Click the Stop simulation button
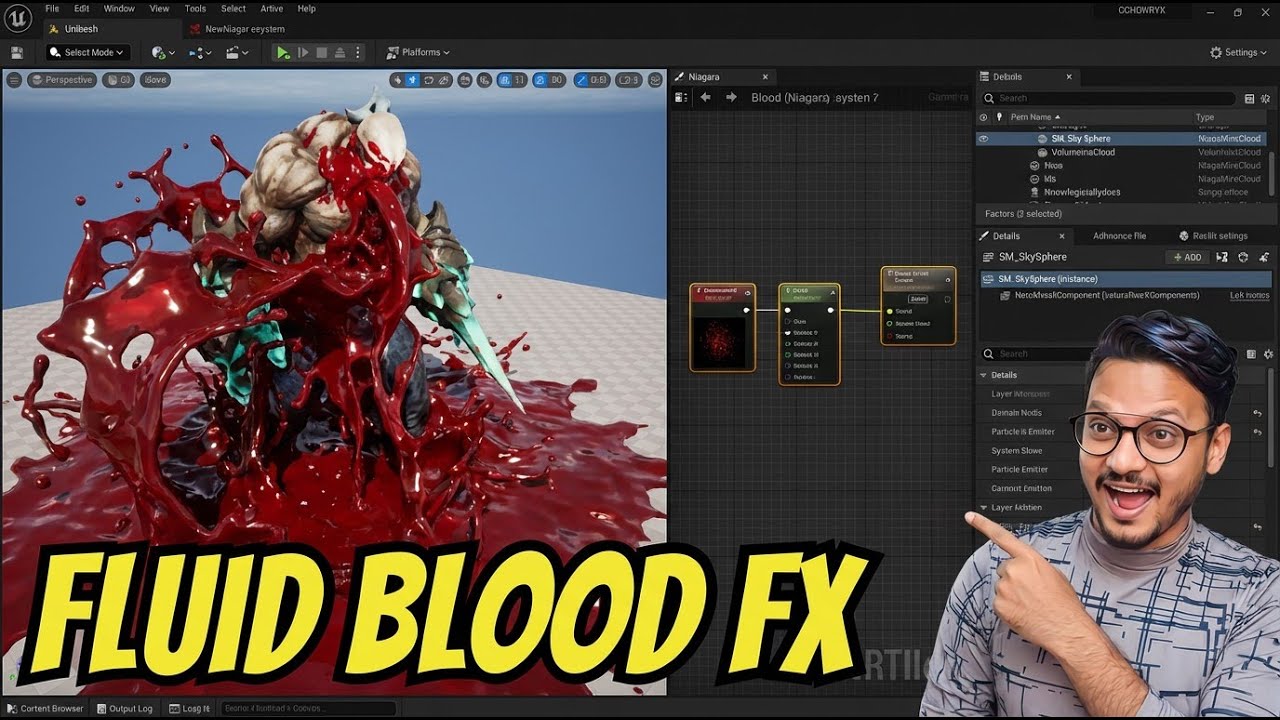Viewport: 1280px width, 720px height. pyautogui.click(x=322, y=52)
